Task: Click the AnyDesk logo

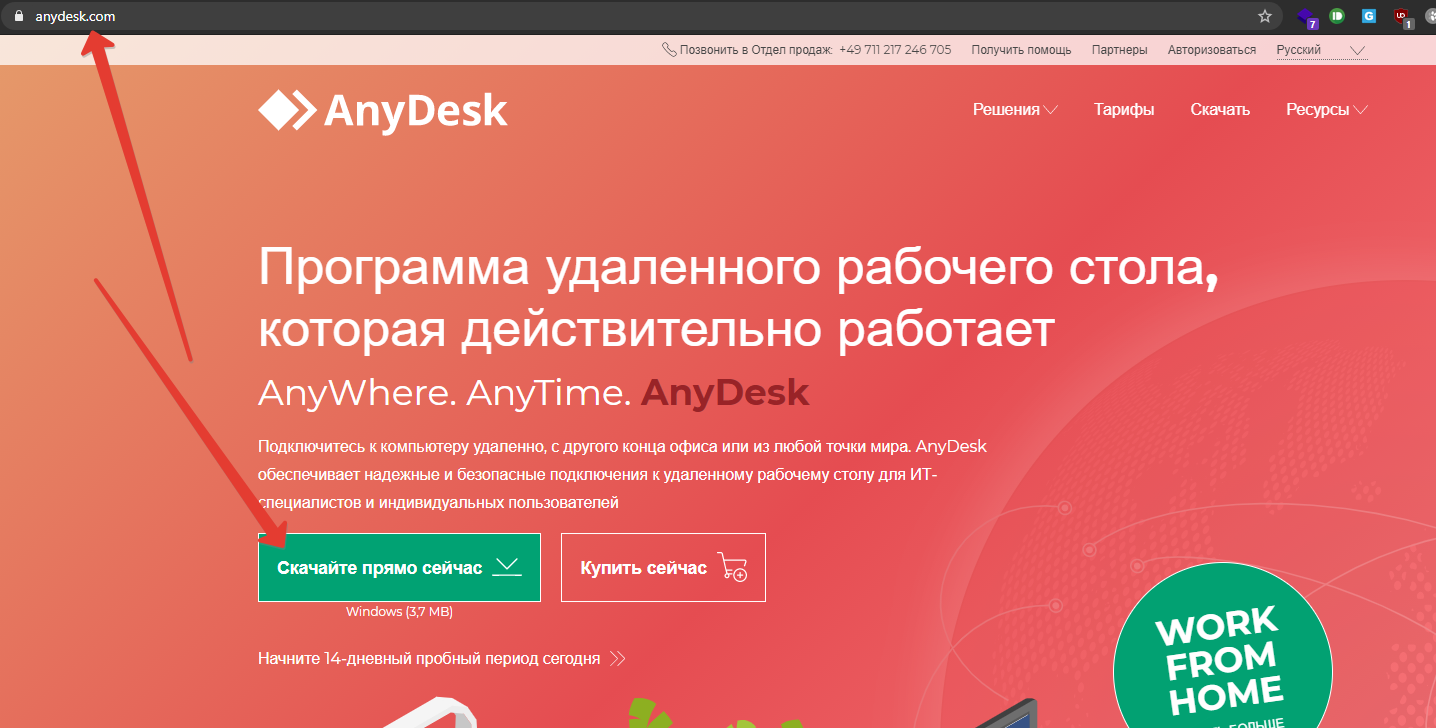Action: [382, 110]
